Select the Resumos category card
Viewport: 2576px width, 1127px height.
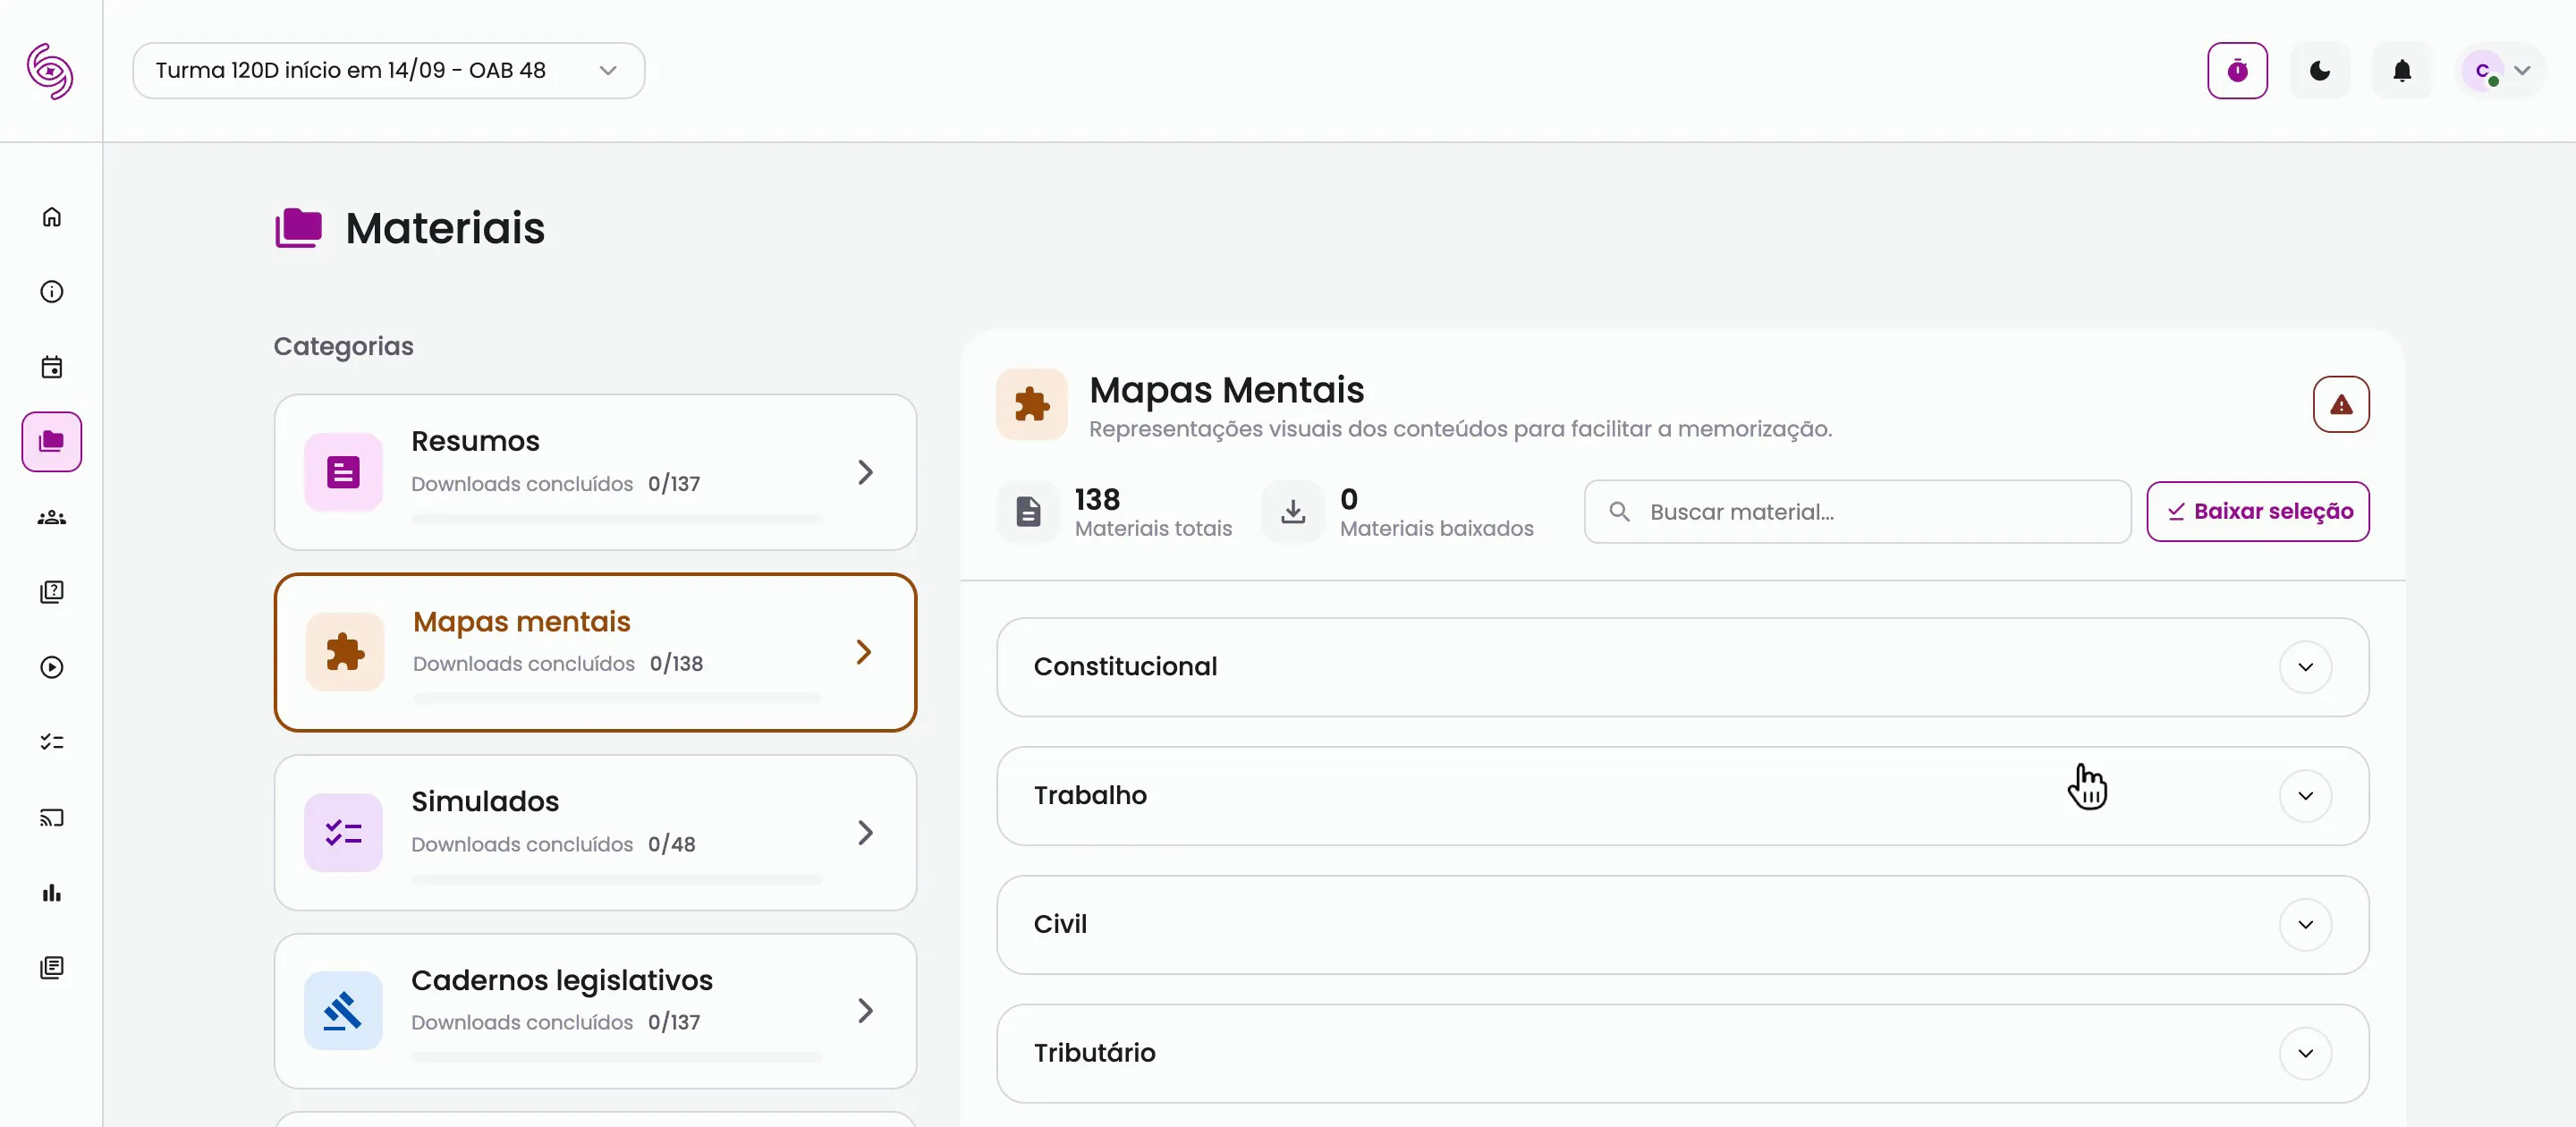point(595,472)
